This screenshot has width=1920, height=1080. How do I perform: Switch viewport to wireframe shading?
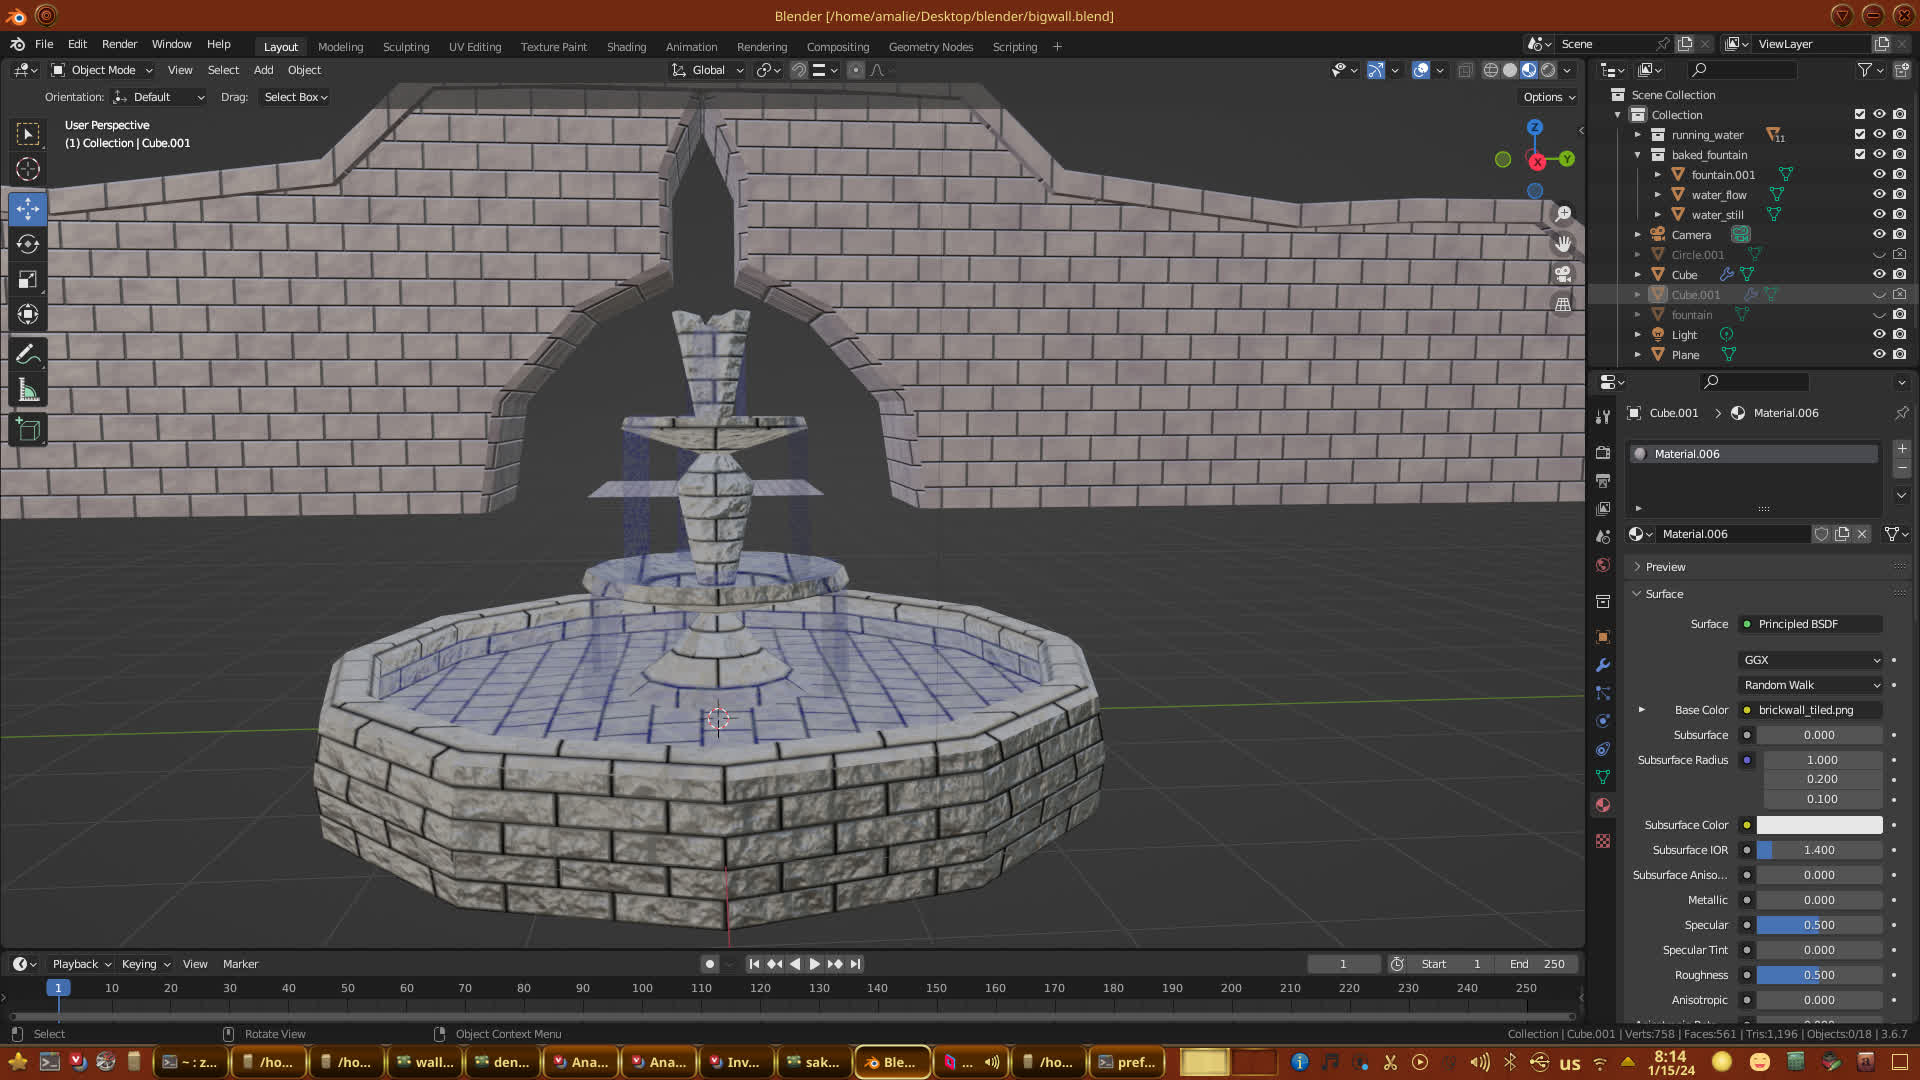click(1490, 70)
